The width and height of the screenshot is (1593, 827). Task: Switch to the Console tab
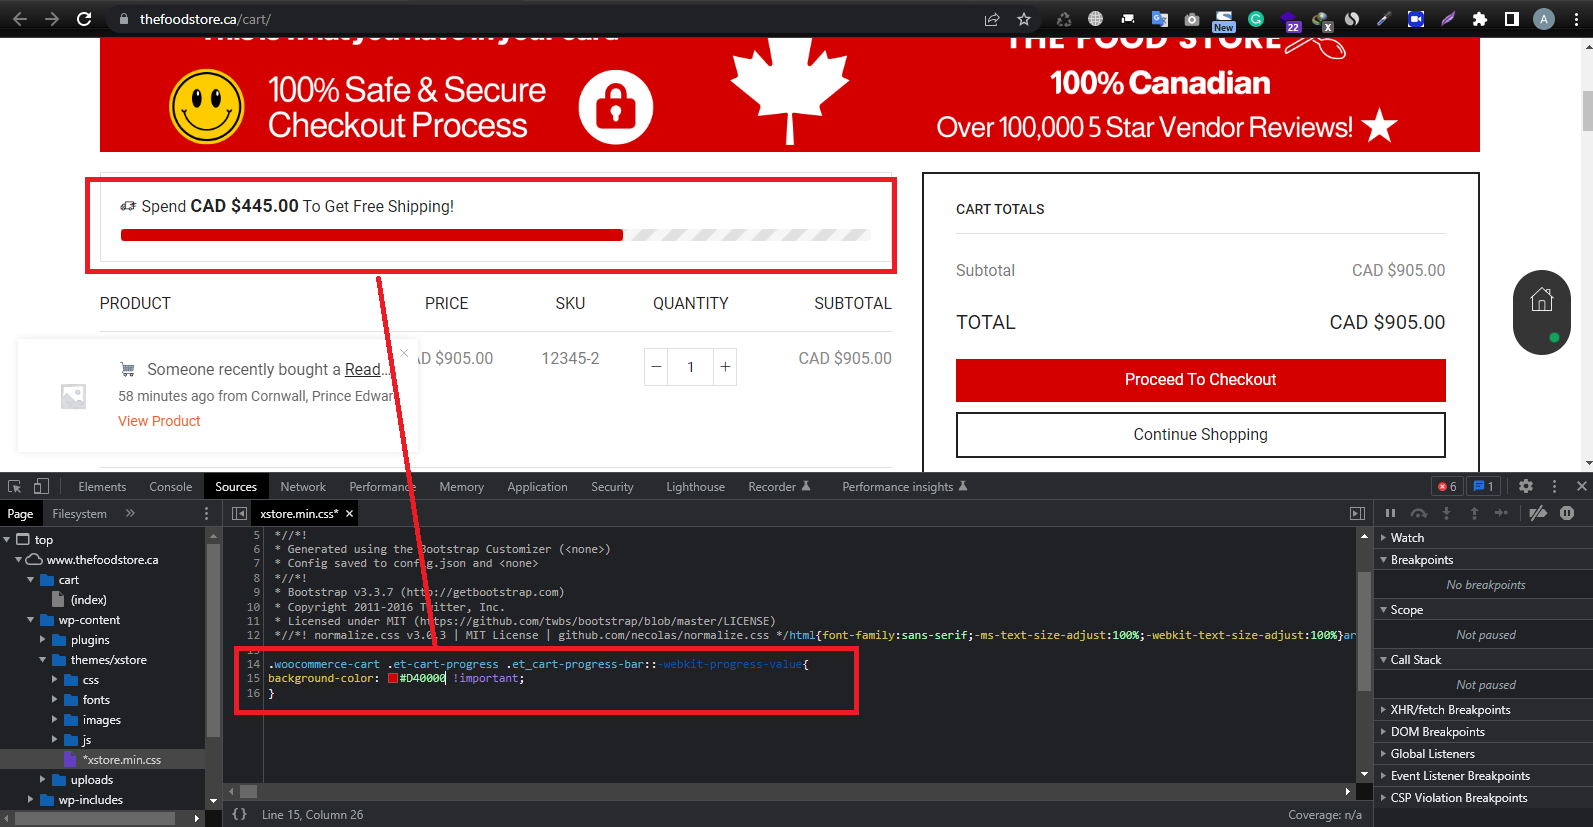click(171, 486)
